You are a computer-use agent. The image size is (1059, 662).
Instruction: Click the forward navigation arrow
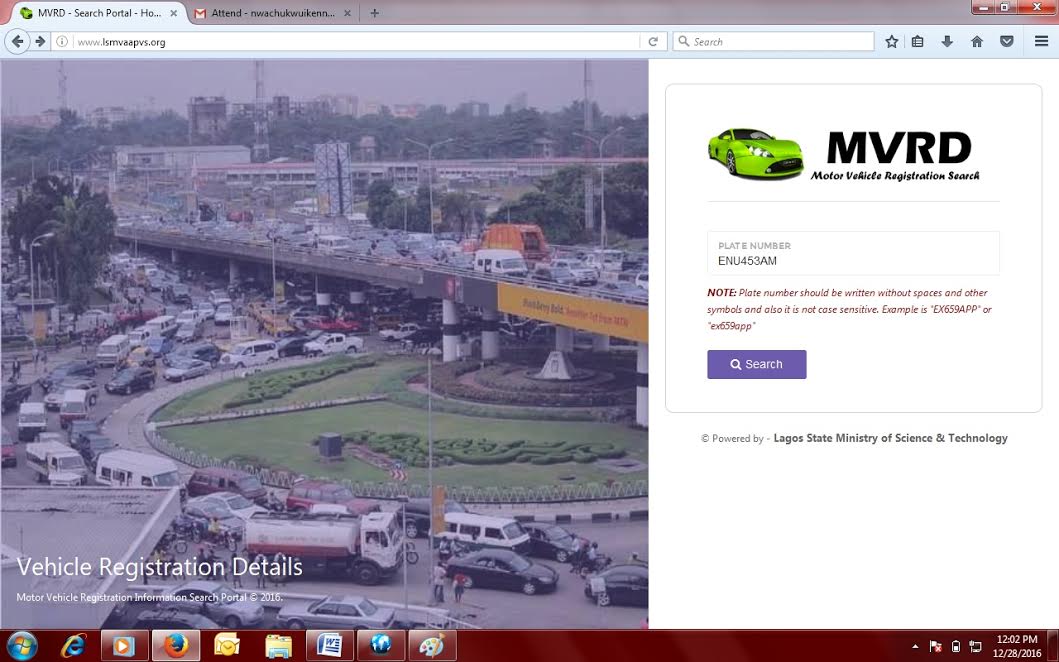[40, 41]
